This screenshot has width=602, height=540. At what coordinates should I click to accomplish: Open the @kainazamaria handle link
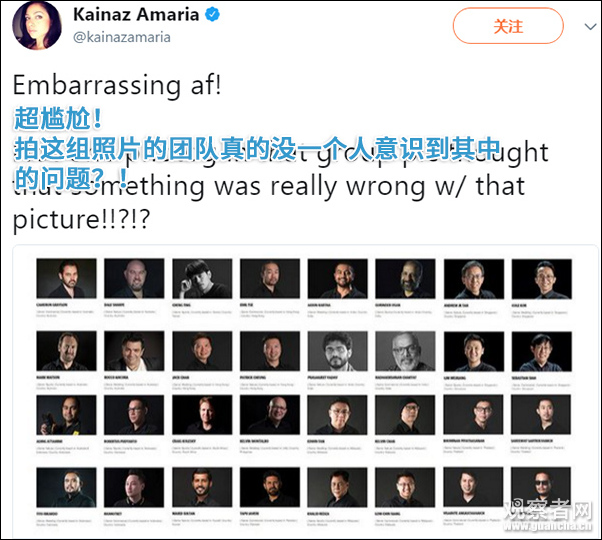122,37
